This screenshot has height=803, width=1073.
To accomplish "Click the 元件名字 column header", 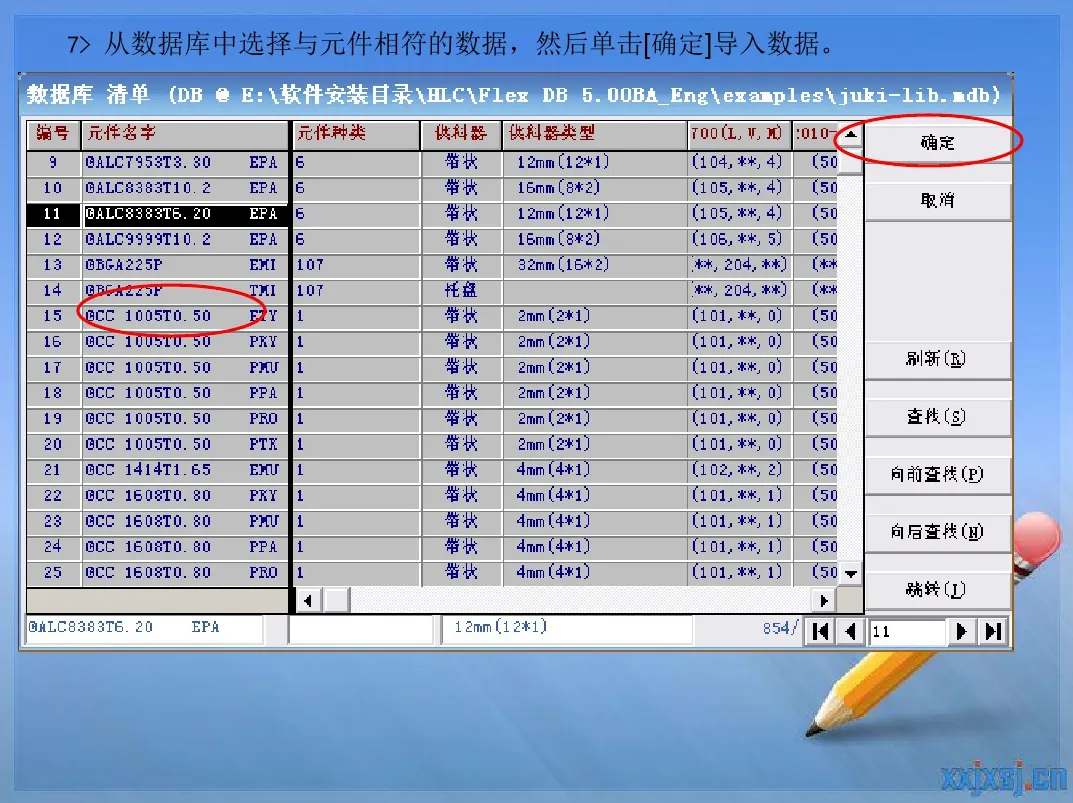I will tap(185, 134).
